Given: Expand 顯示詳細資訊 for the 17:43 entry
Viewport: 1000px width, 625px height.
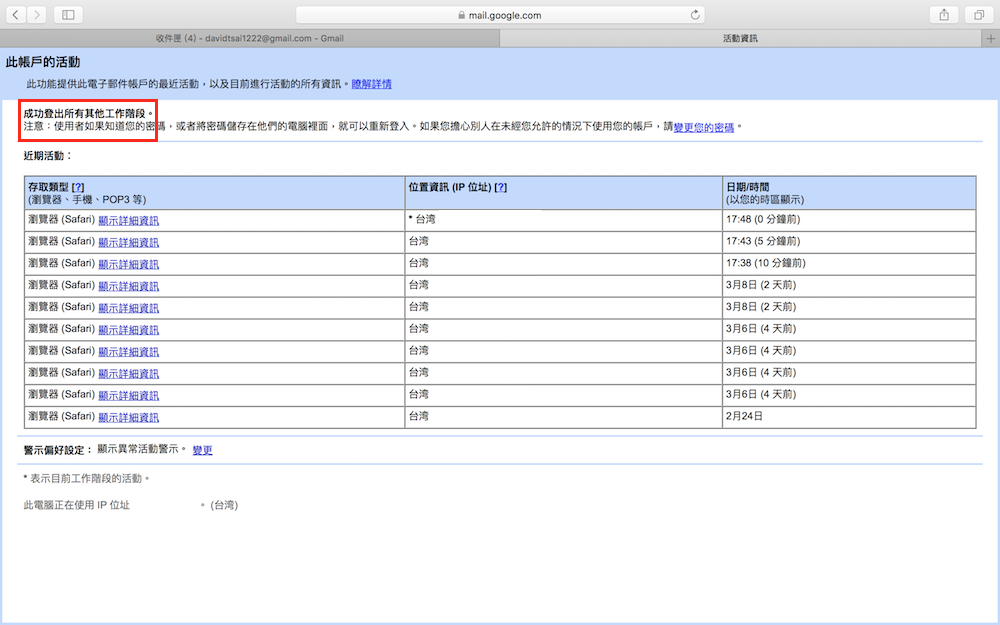Looking at the screenshot, I should 128,242.
